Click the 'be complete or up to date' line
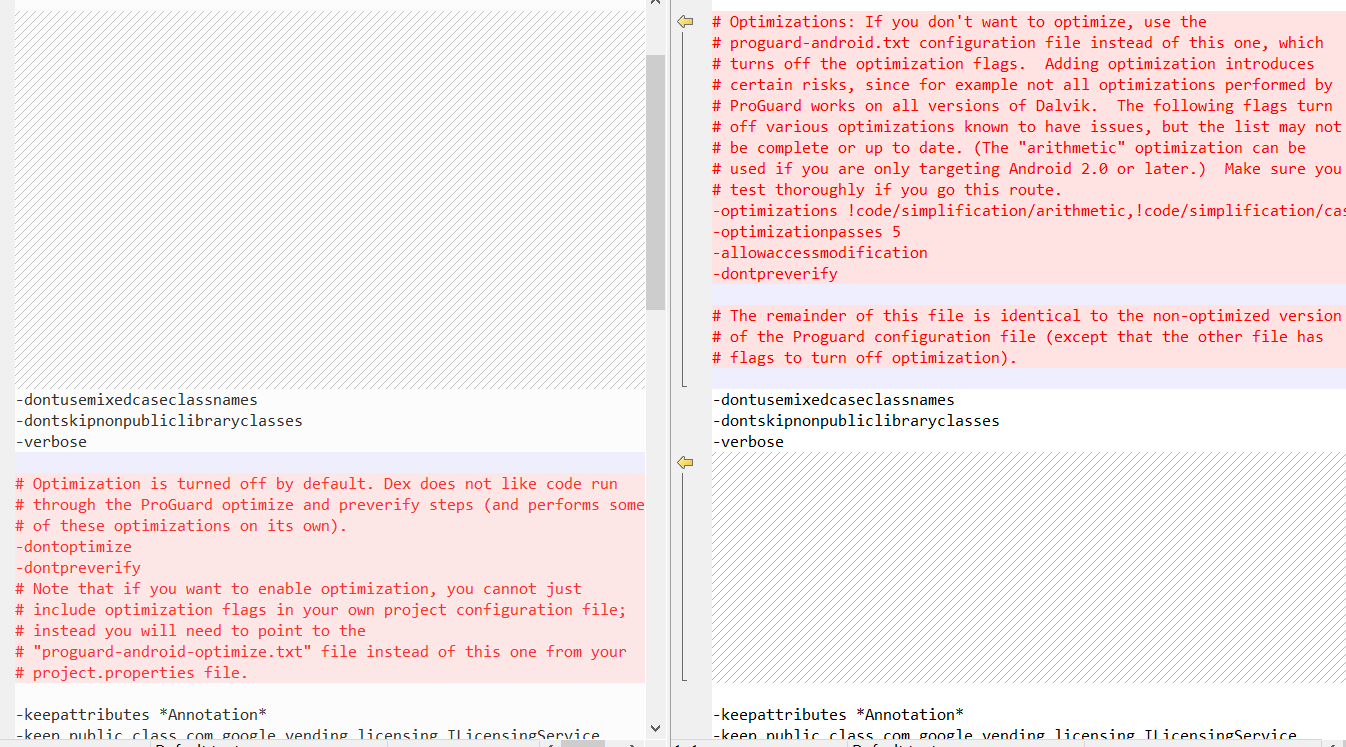 1009,147
